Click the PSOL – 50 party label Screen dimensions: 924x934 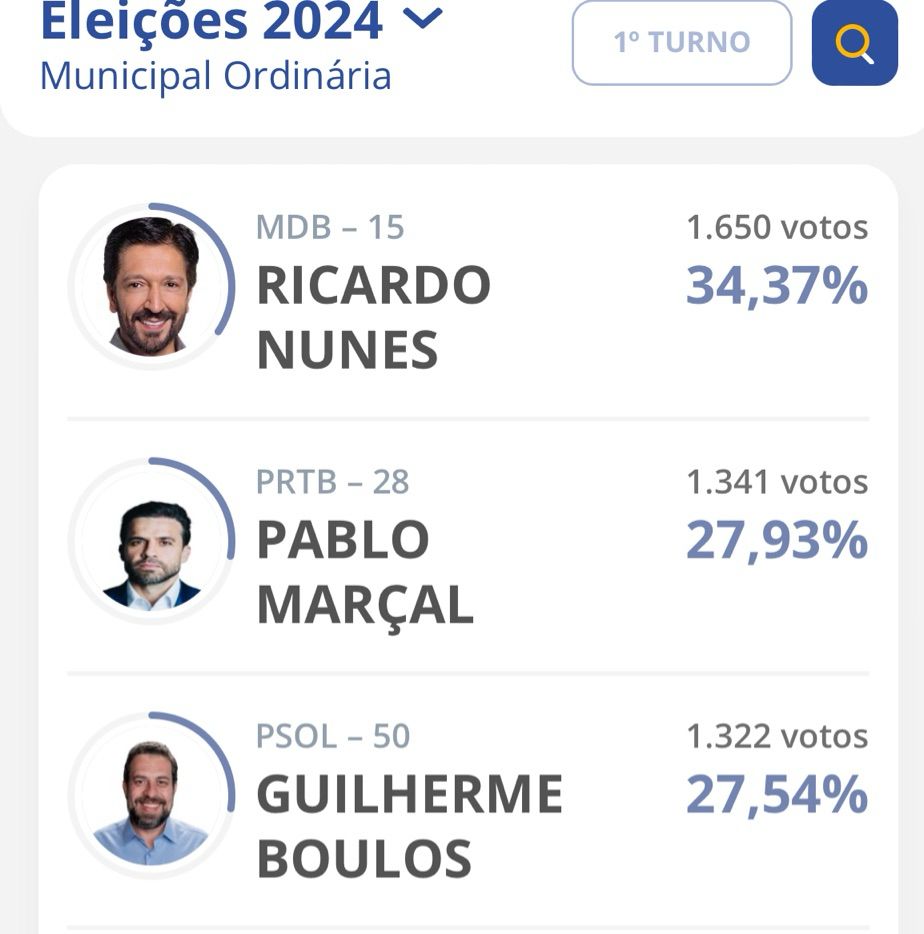[333, 737]
